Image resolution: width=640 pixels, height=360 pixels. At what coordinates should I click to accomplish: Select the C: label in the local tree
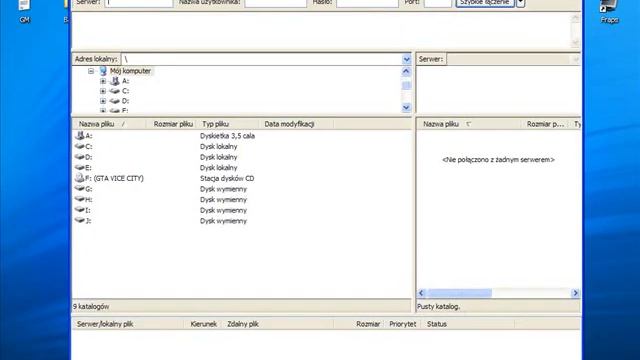(x=125, y=91)
